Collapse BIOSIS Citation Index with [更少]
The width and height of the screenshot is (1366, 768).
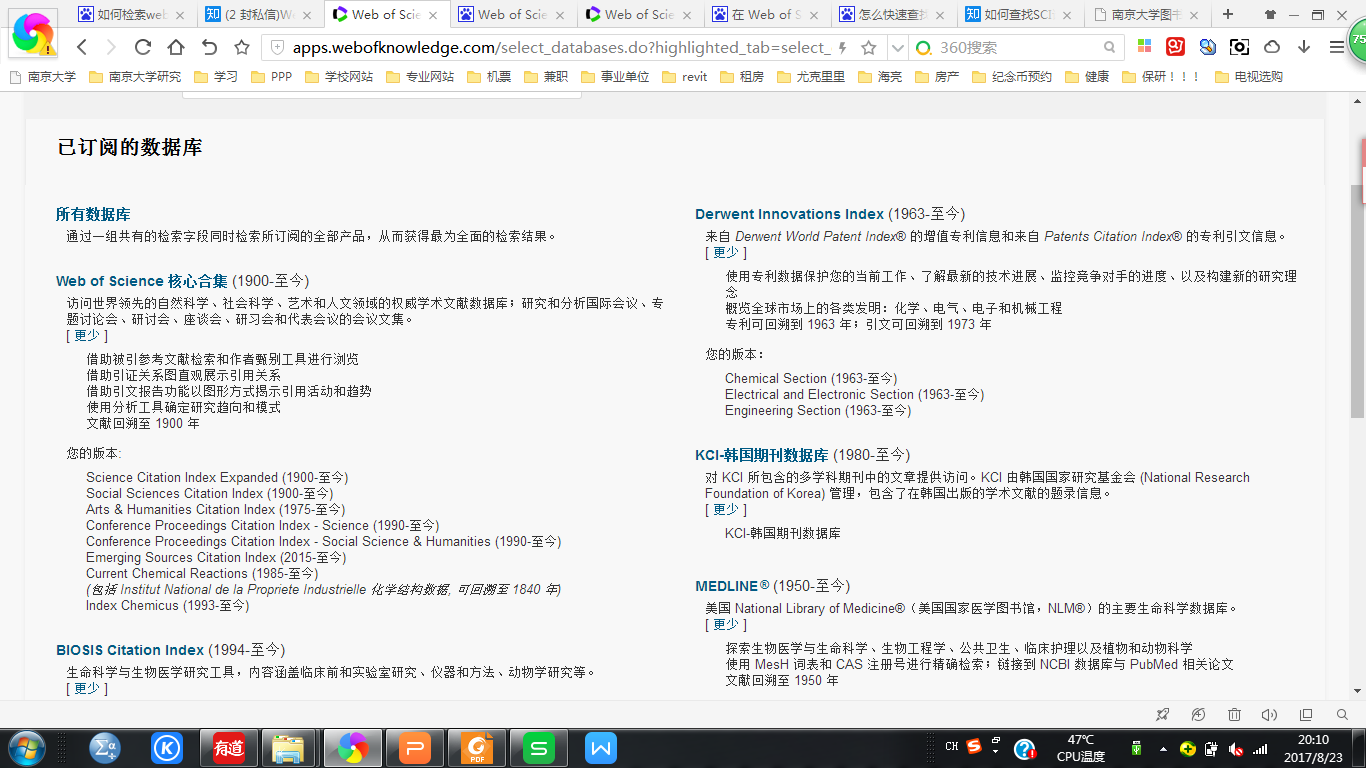pyautogui.click(x=87, y=688)
